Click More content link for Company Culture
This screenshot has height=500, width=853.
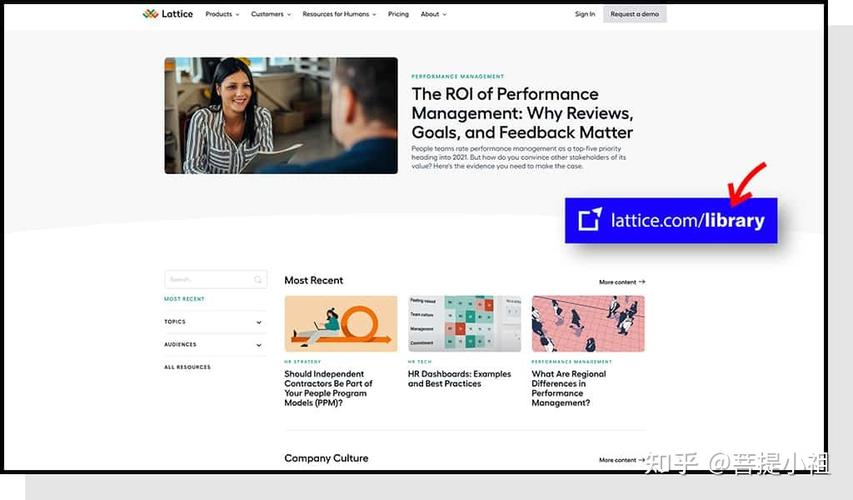click(x=622, y=460)
